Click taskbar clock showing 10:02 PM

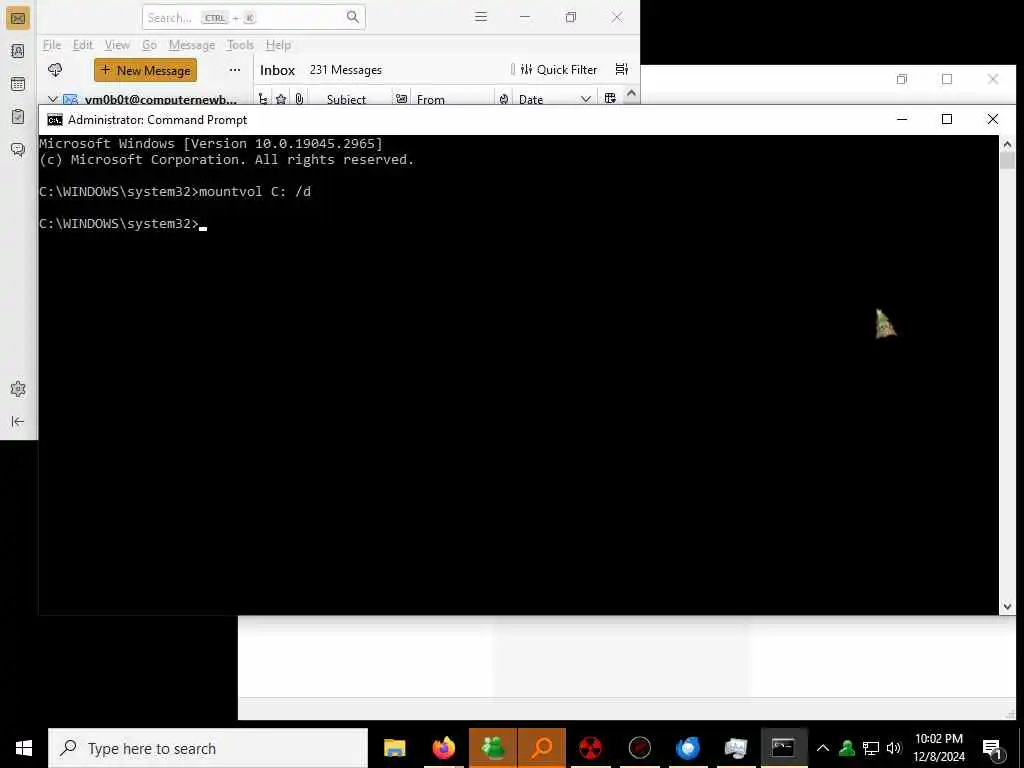(x=938, y=748)
